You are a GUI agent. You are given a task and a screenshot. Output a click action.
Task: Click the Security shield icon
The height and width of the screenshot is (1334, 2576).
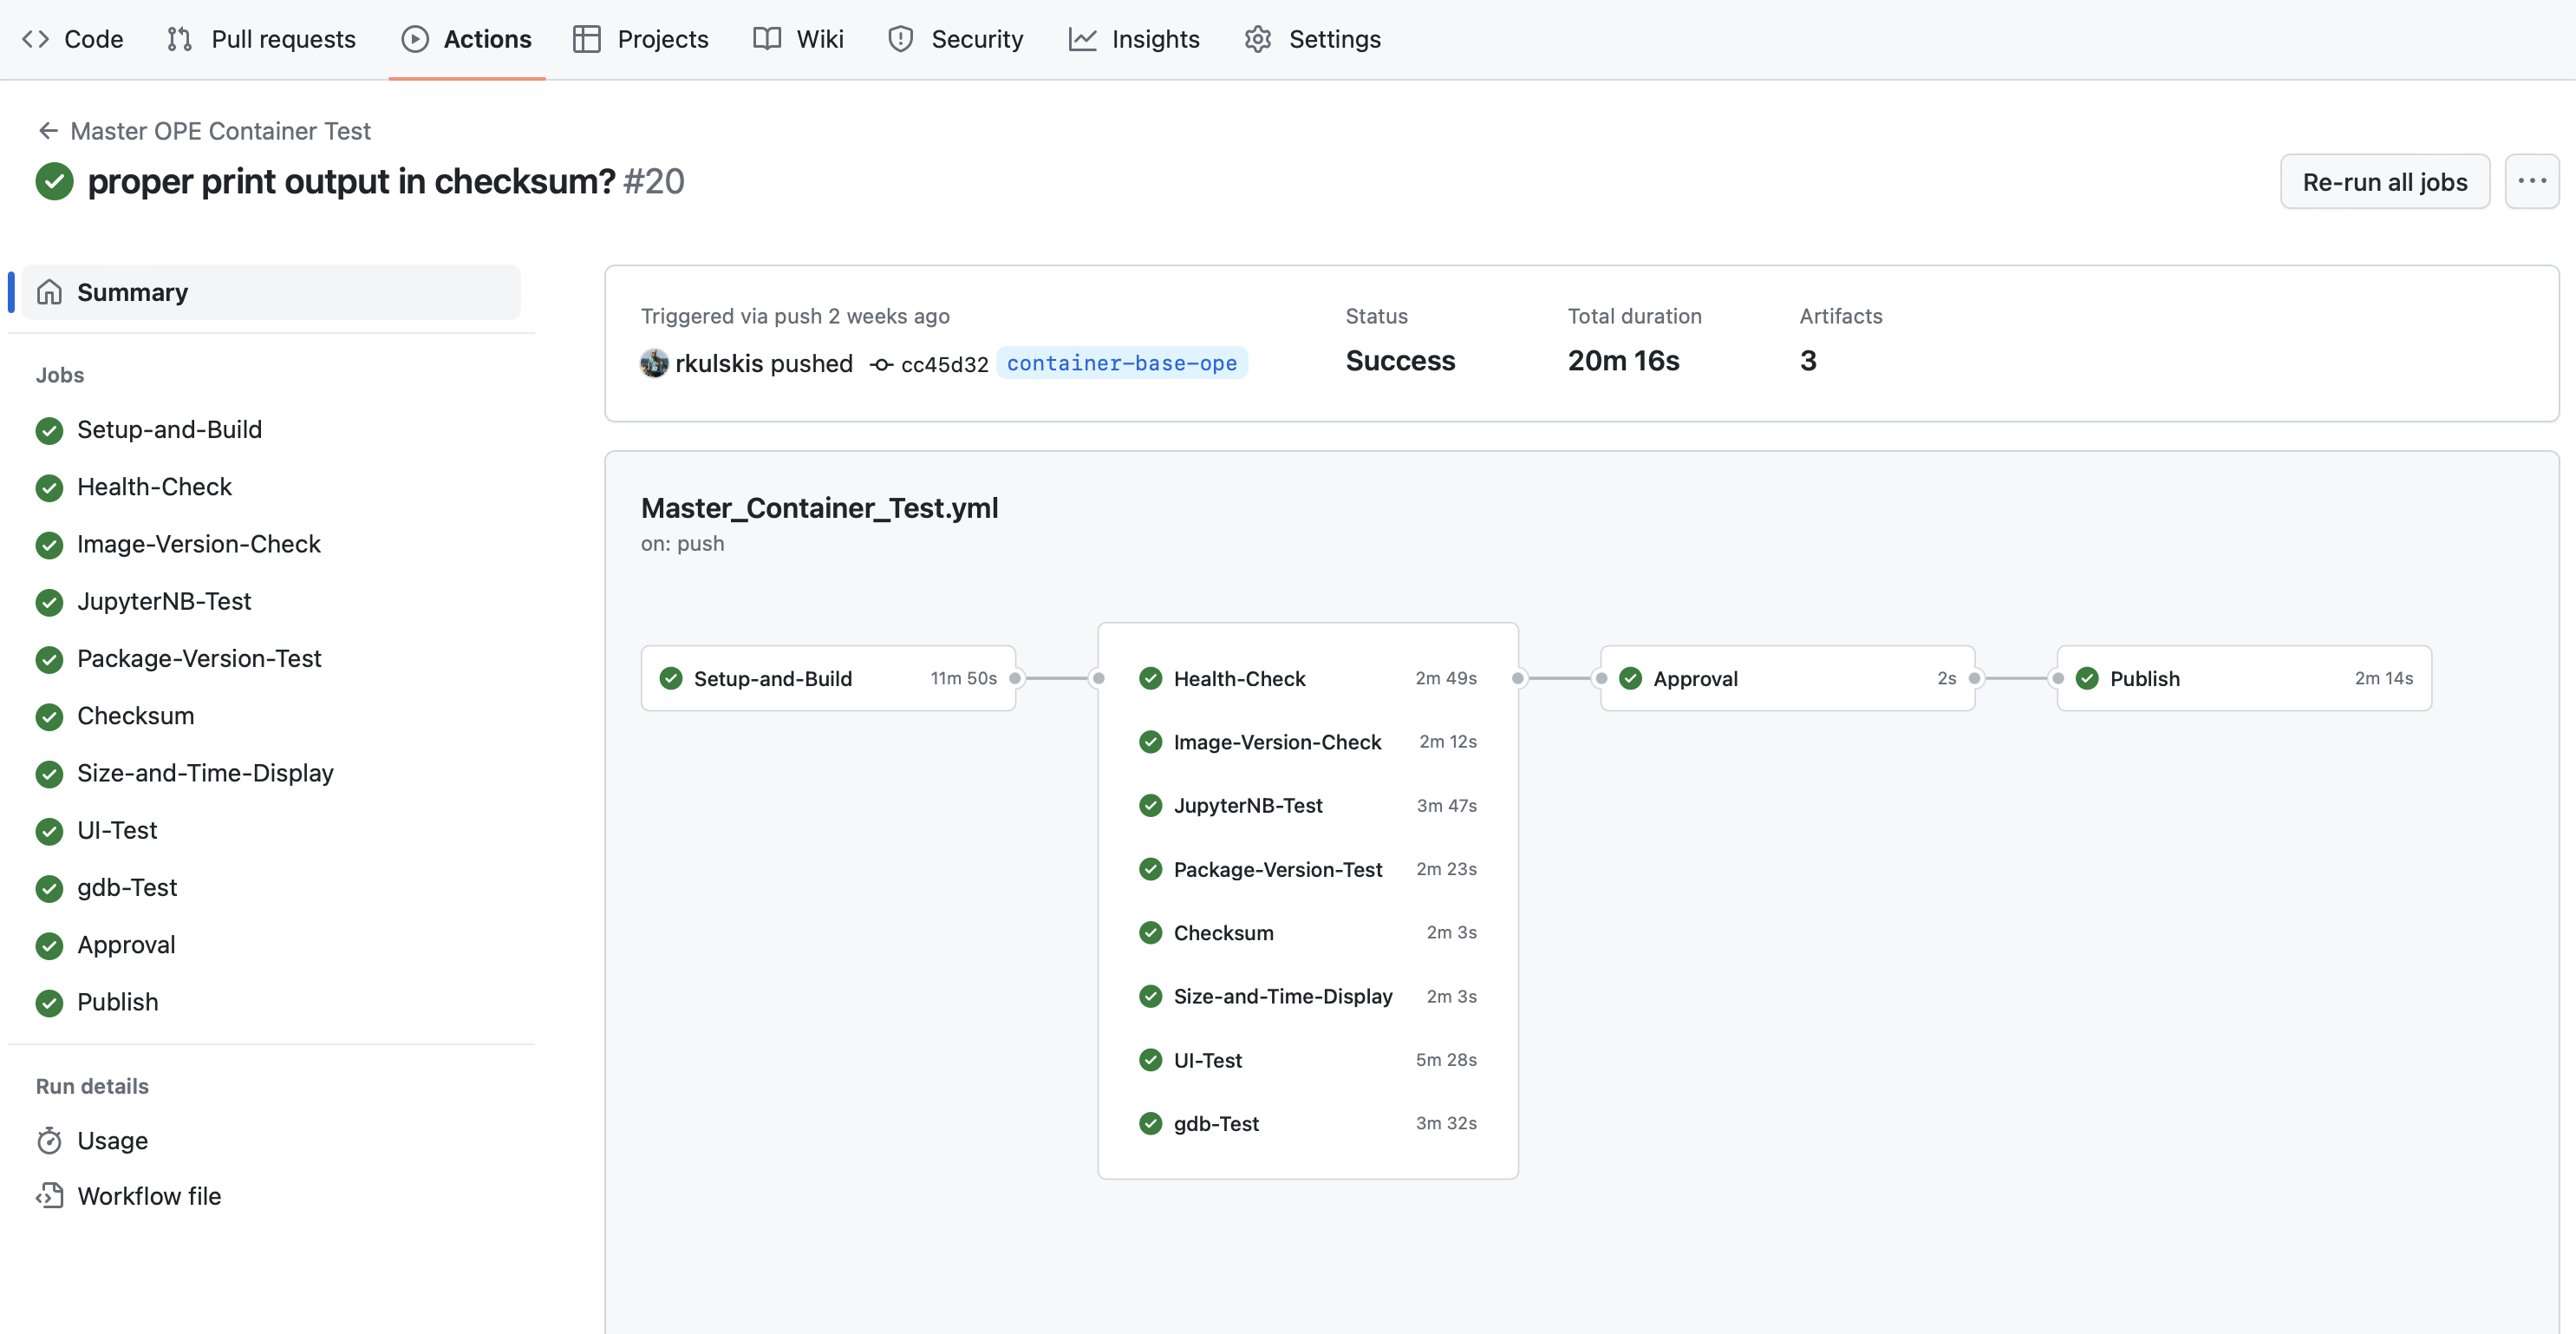click(x=900, y=39)
